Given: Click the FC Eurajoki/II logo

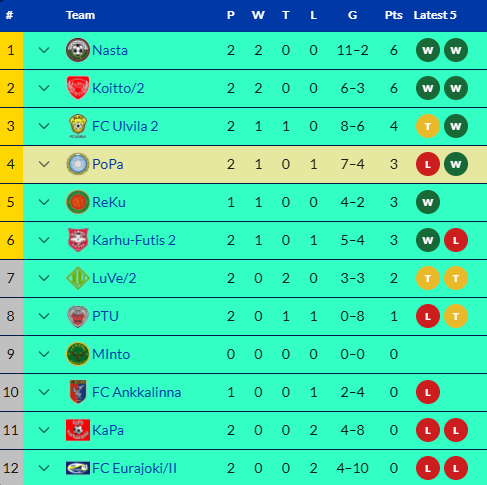Looking at the screenshot, I should click(x=78, y=468).
